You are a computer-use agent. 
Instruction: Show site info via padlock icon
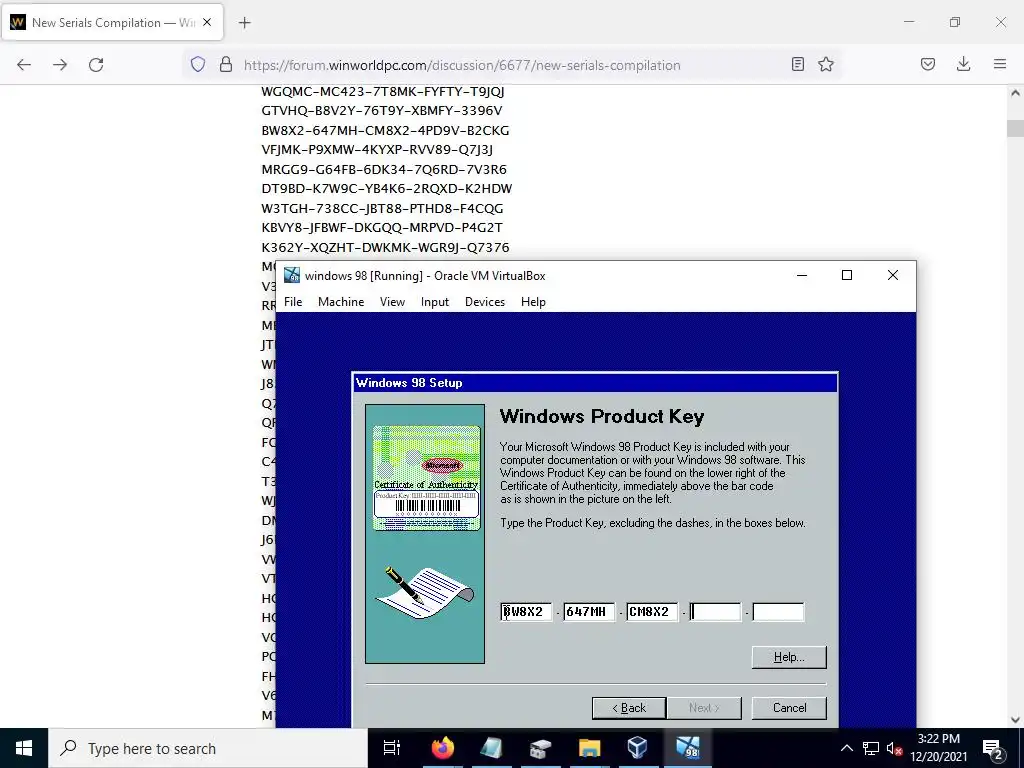[x=226, y=64]
